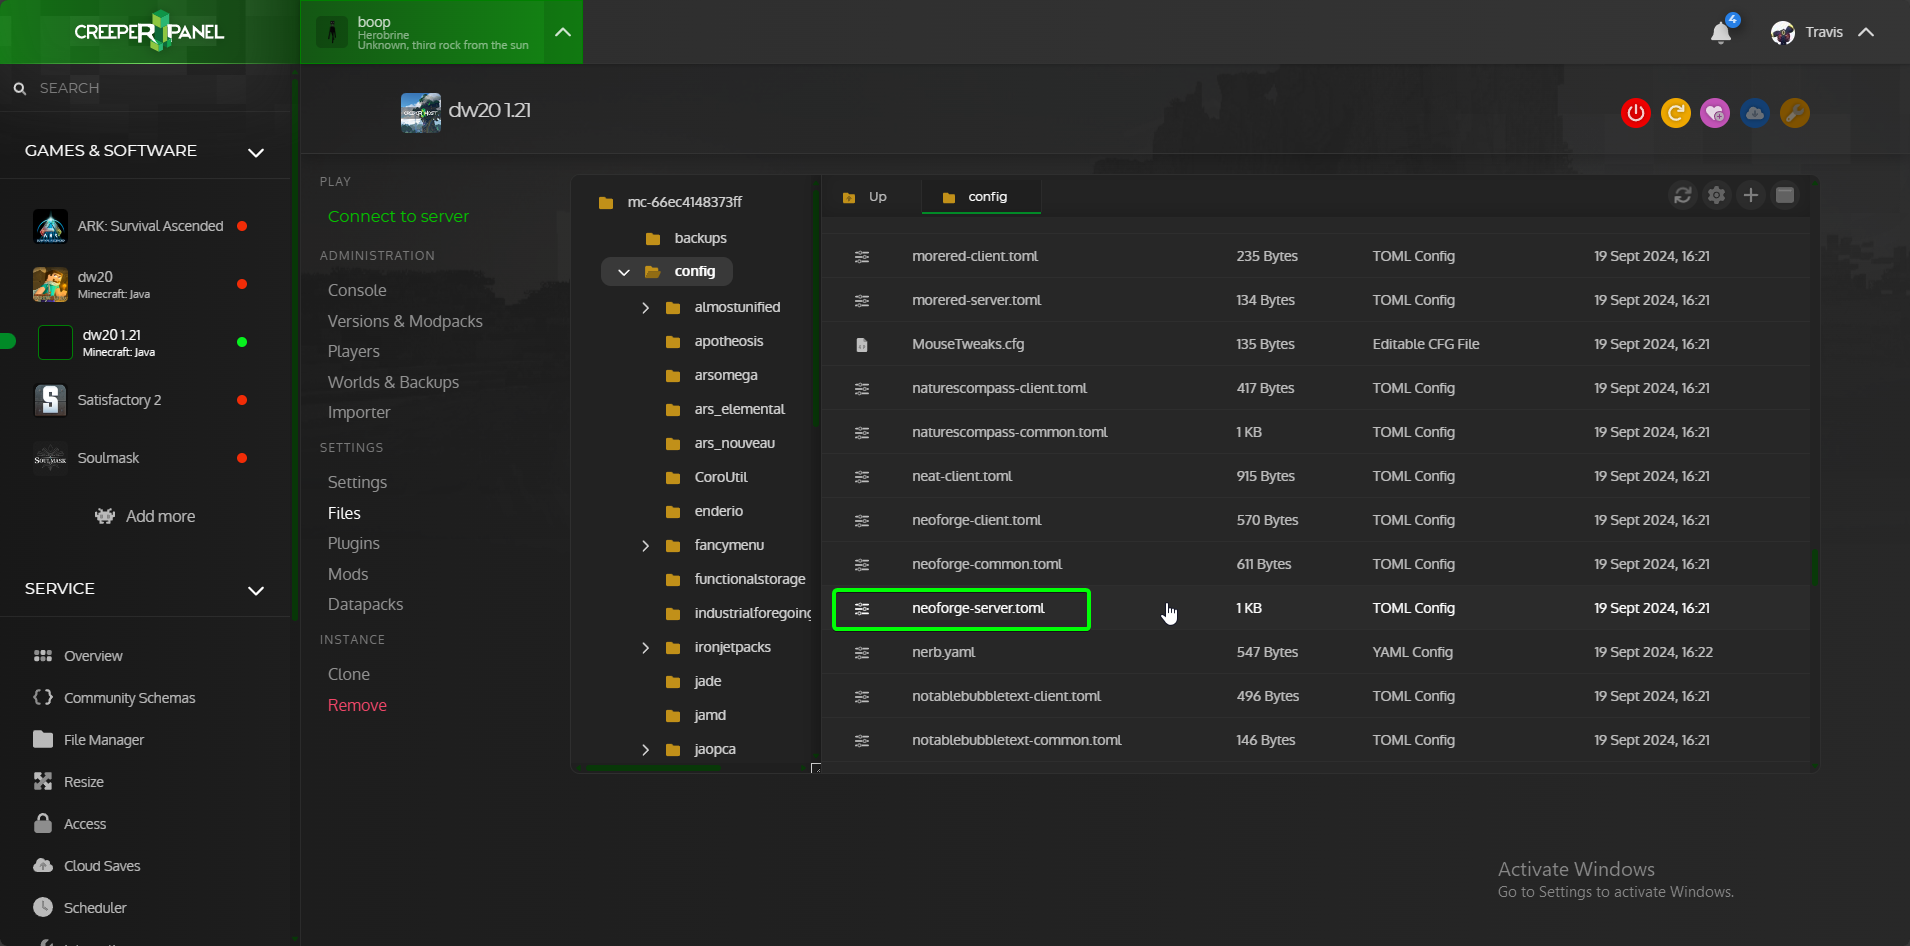Image resolution: width=1910 pixels, height=946 pixels.
Task: Open the CreeperPanel home logo
Action: pos(149,32)
